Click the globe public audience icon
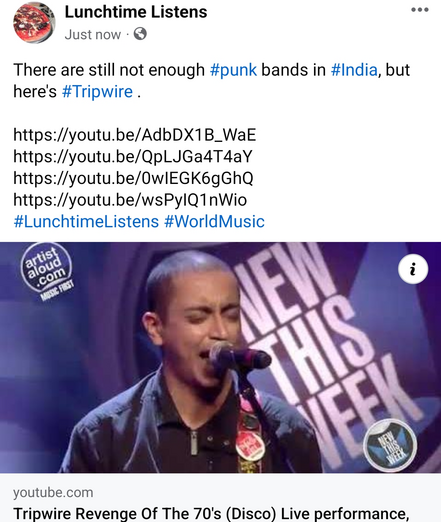The image size is (441, 522). [x=140, y=34]
